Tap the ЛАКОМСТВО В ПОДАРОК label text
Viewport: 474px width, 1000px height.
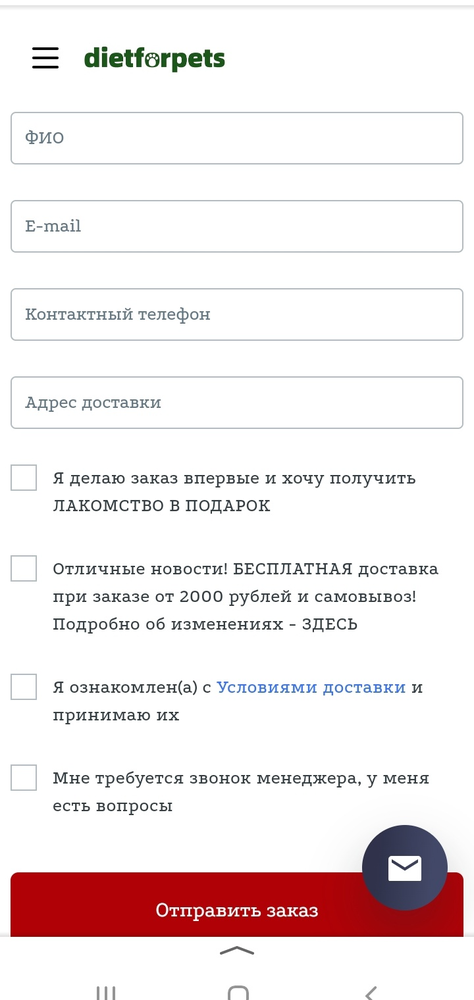(161, 506)
